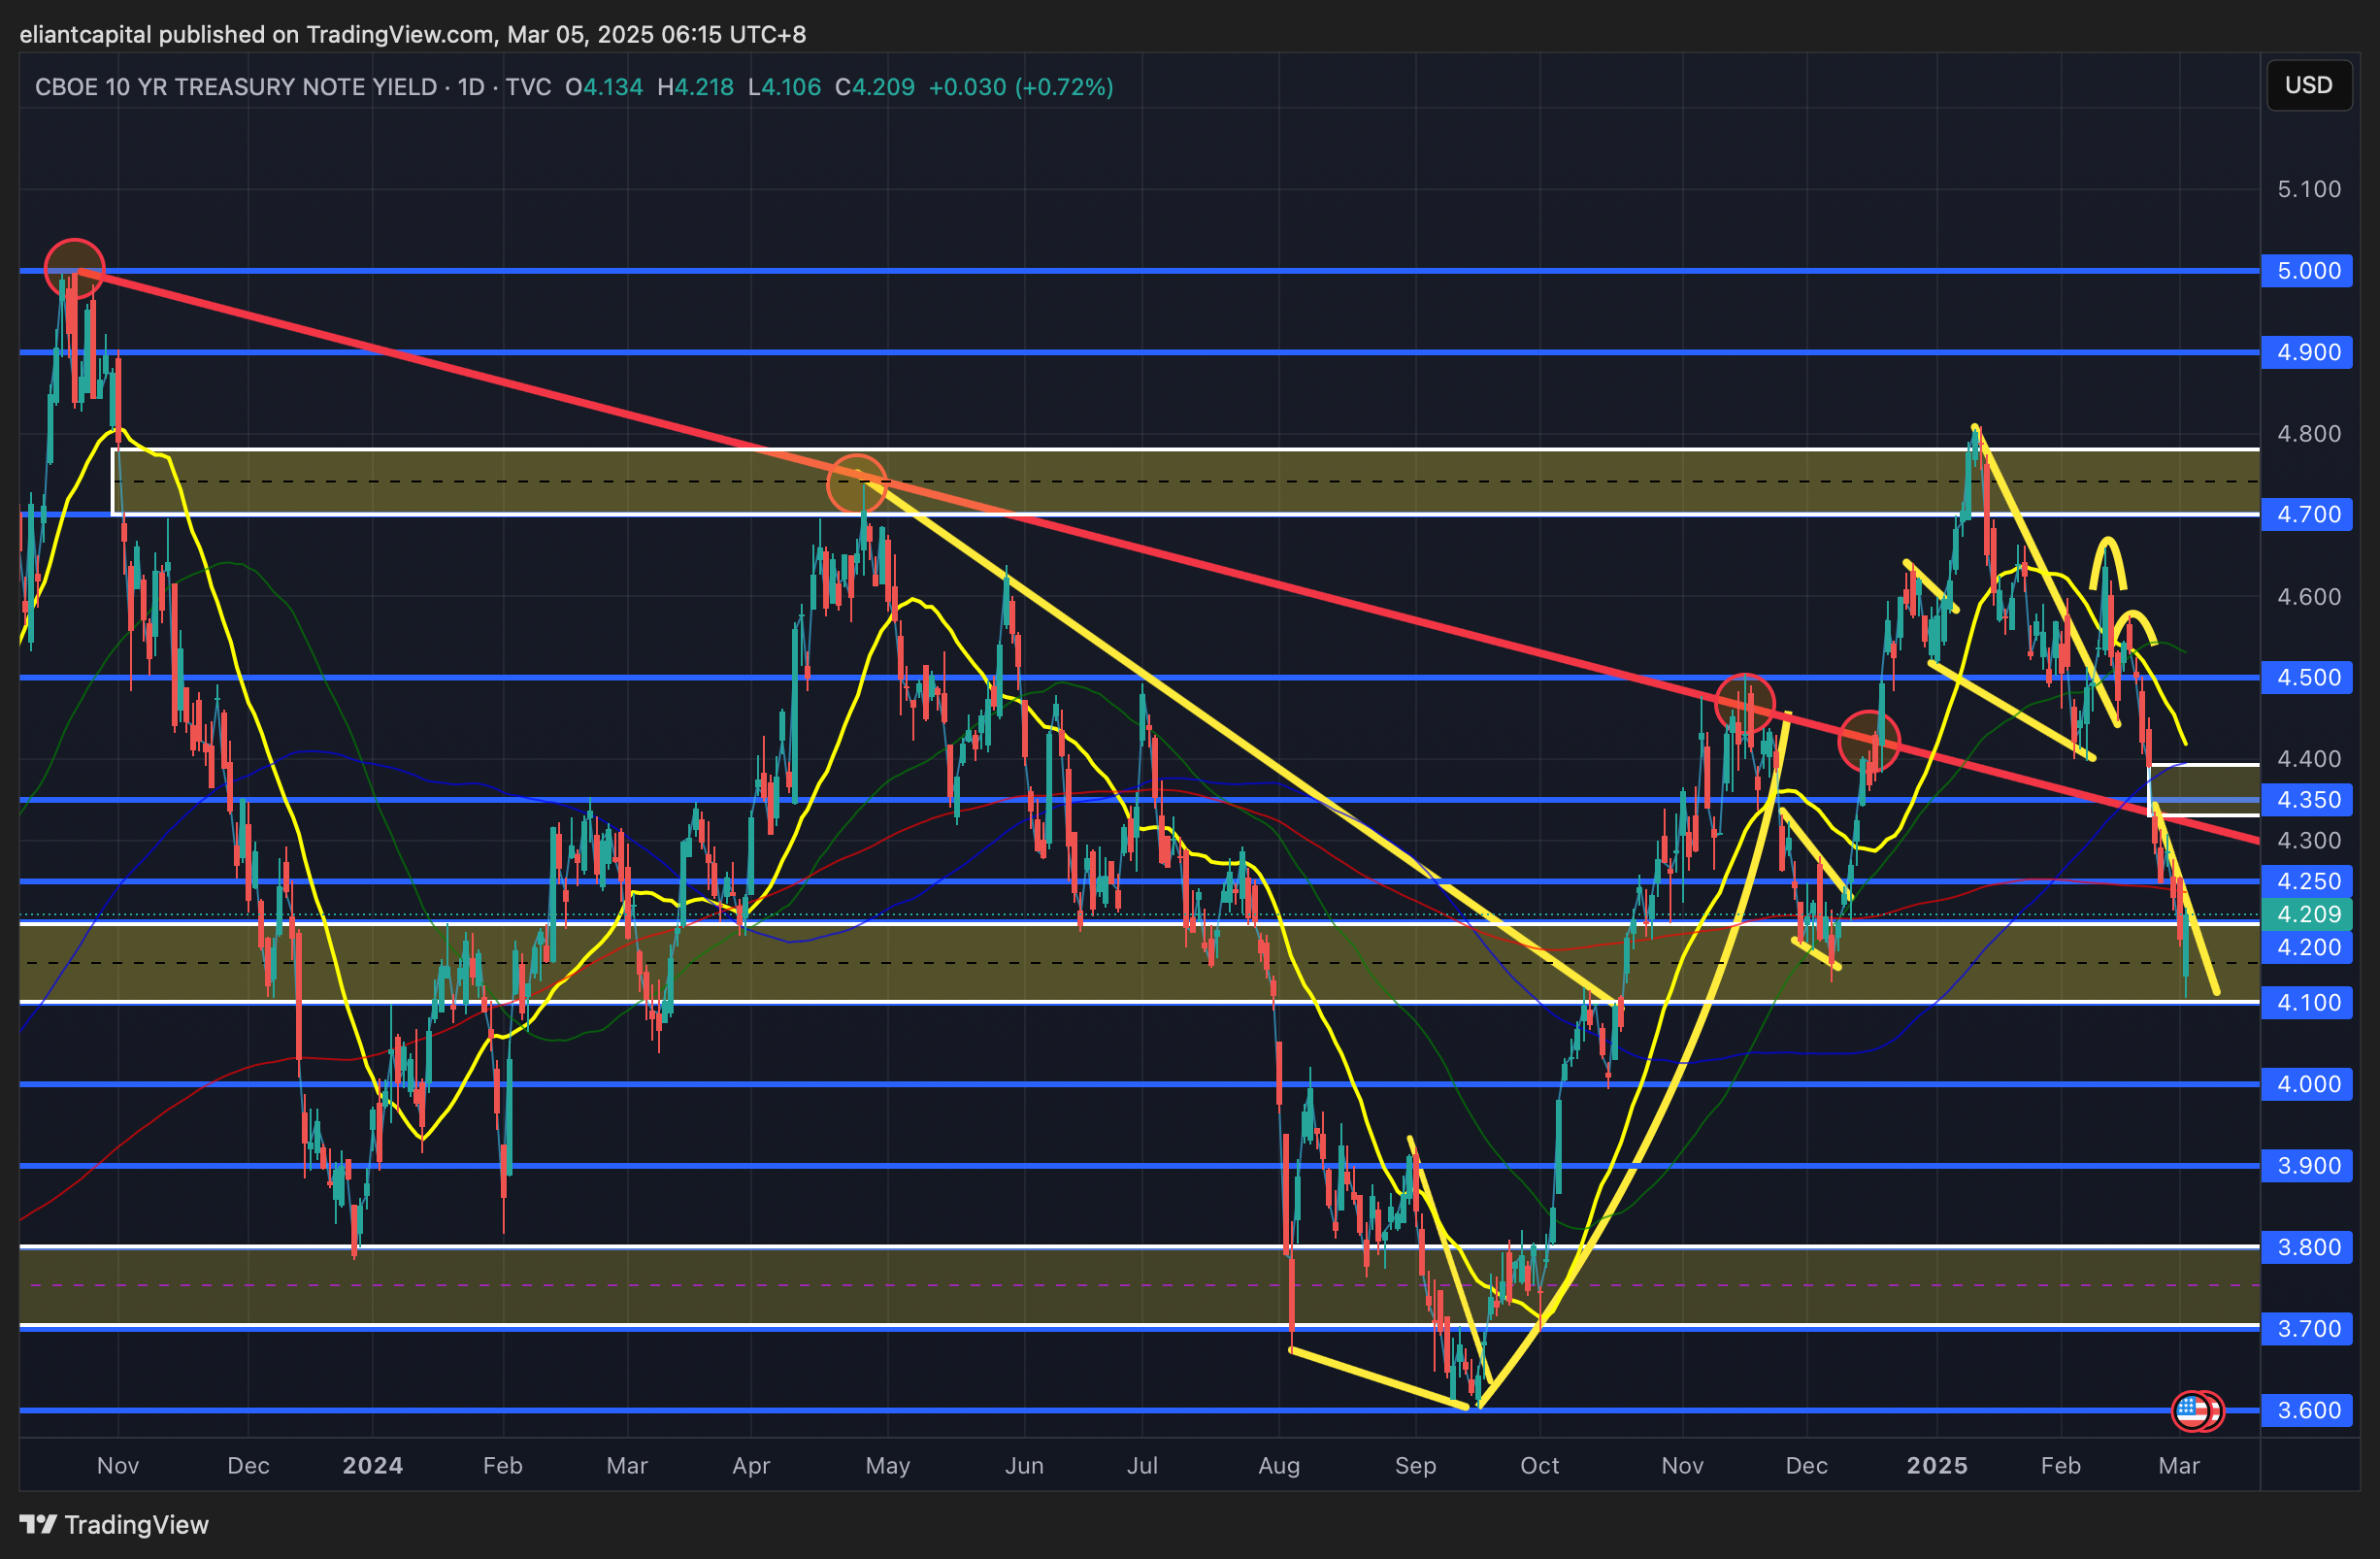Click the 4.500 blue price label
This screenshot has width=2380, height=1559.
pos(2308,677)
